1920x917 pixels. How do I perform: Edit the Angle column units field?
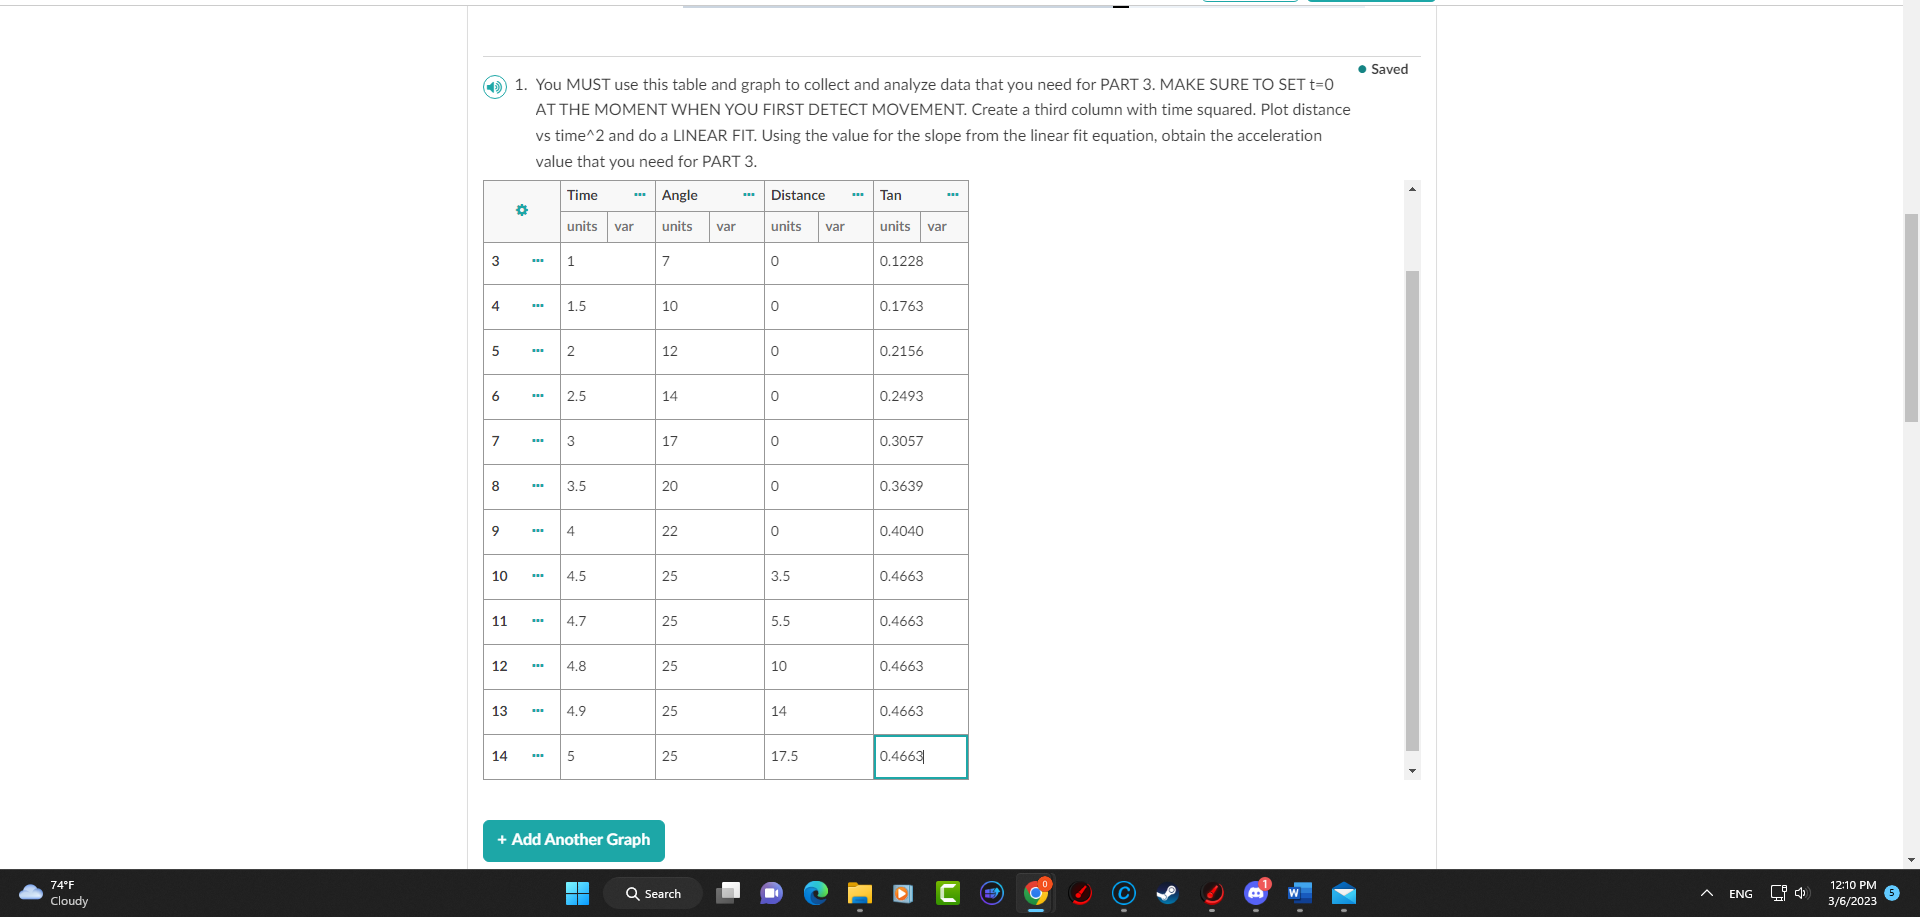coord(683,227)
